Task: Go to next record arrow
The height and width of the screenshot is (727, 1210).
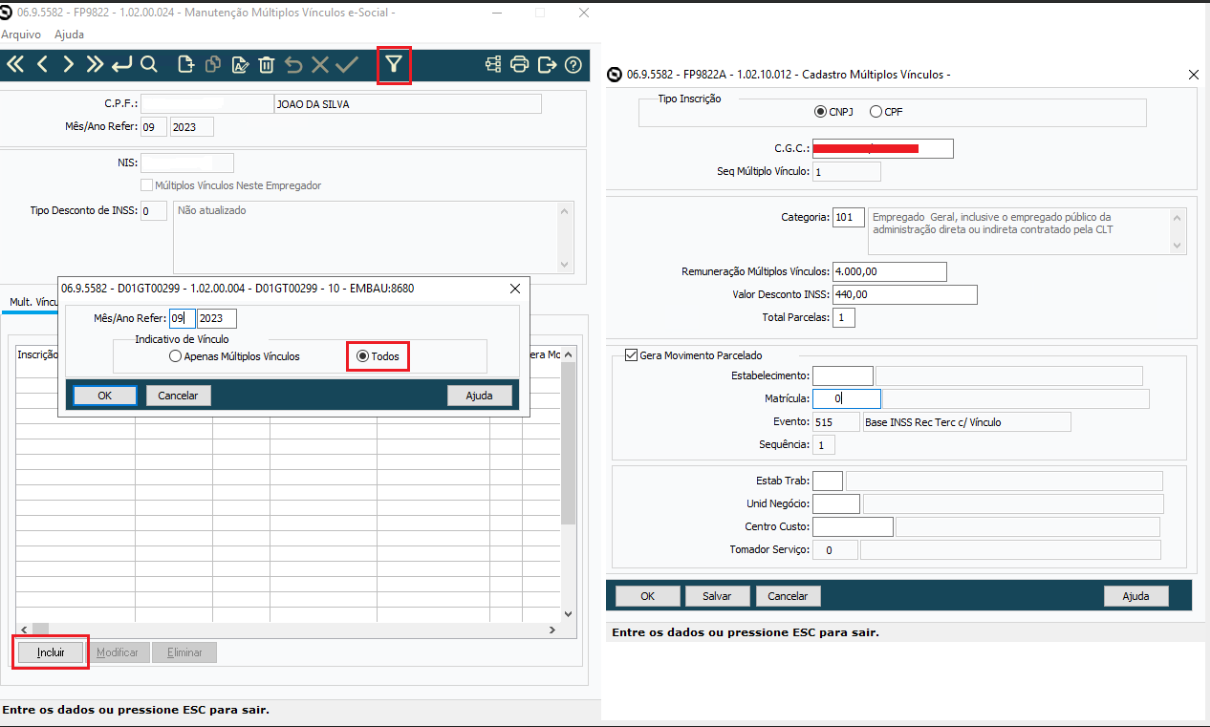Action: click(x=68, y=65)
